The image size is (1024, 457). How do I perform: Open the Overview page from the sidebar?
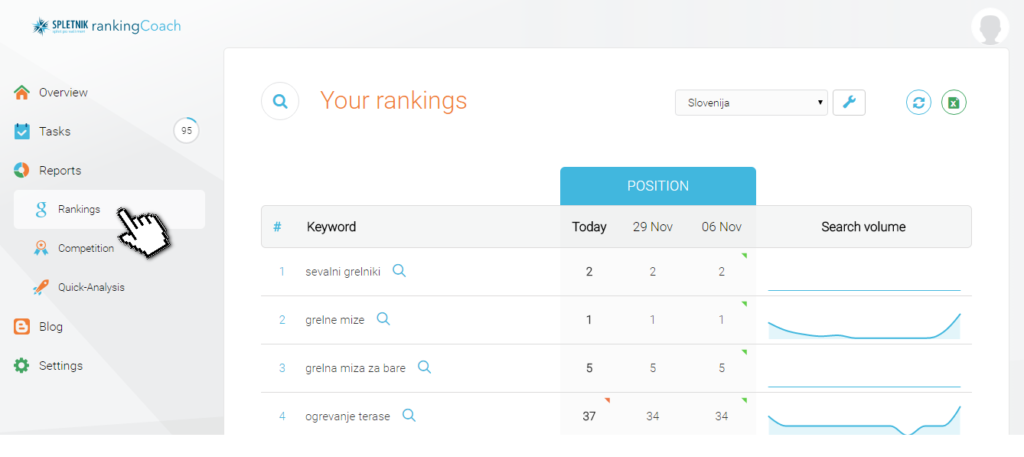click(x=63, y=93)
